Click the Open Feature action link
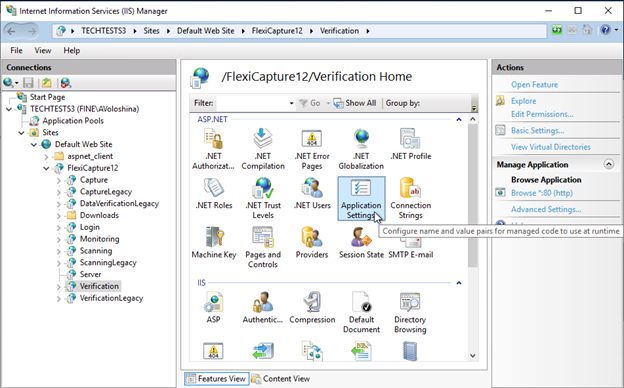This screenshot has width=624, height=388. (534, 85)
